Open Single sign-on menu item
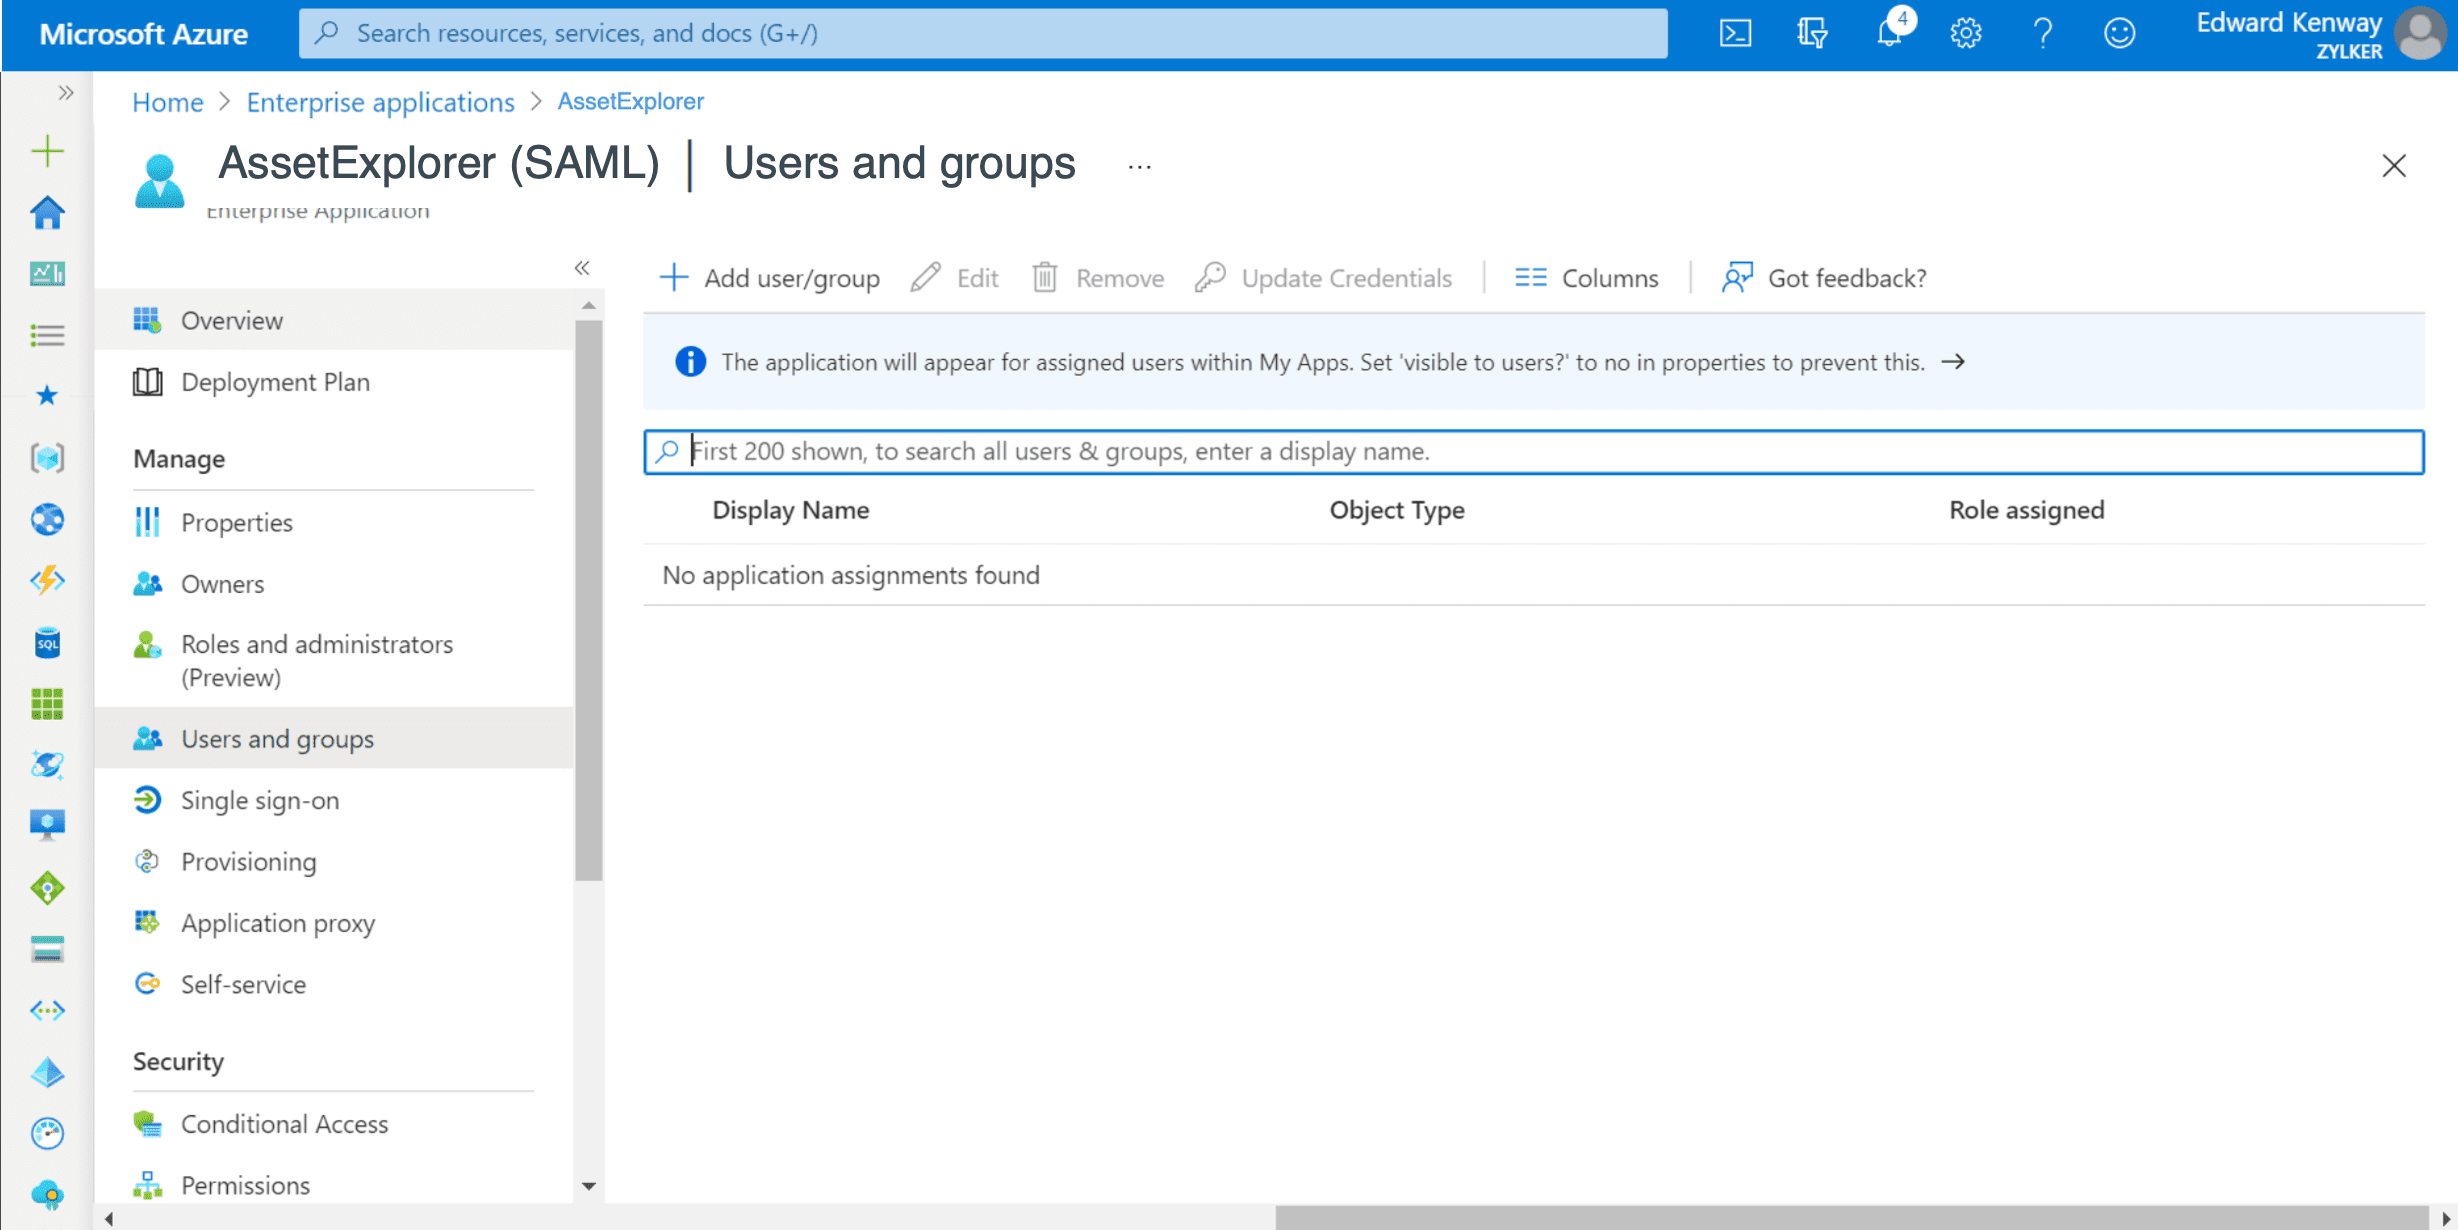This screenshot has width=2458, height=1230. tap(260, 800)
